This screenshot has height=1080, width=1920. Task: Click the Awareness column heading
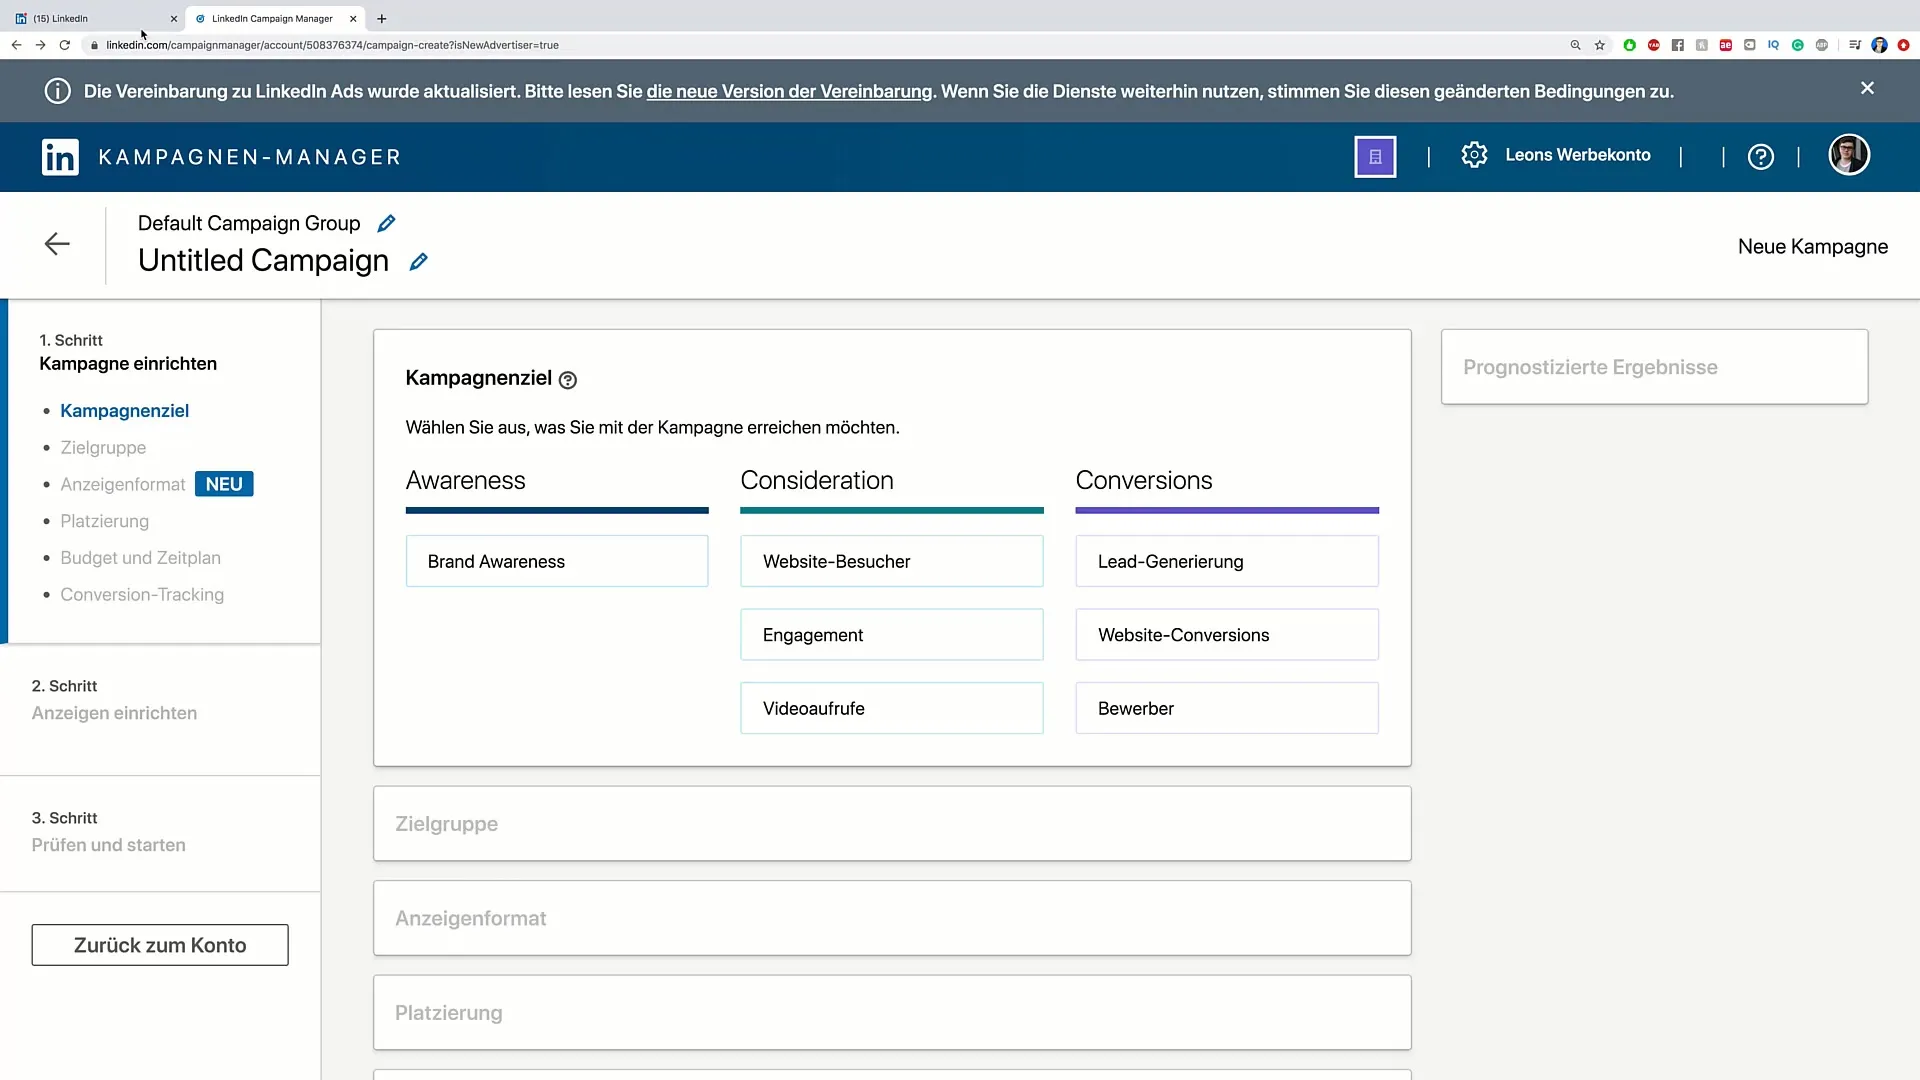click(x=465, y=481)
